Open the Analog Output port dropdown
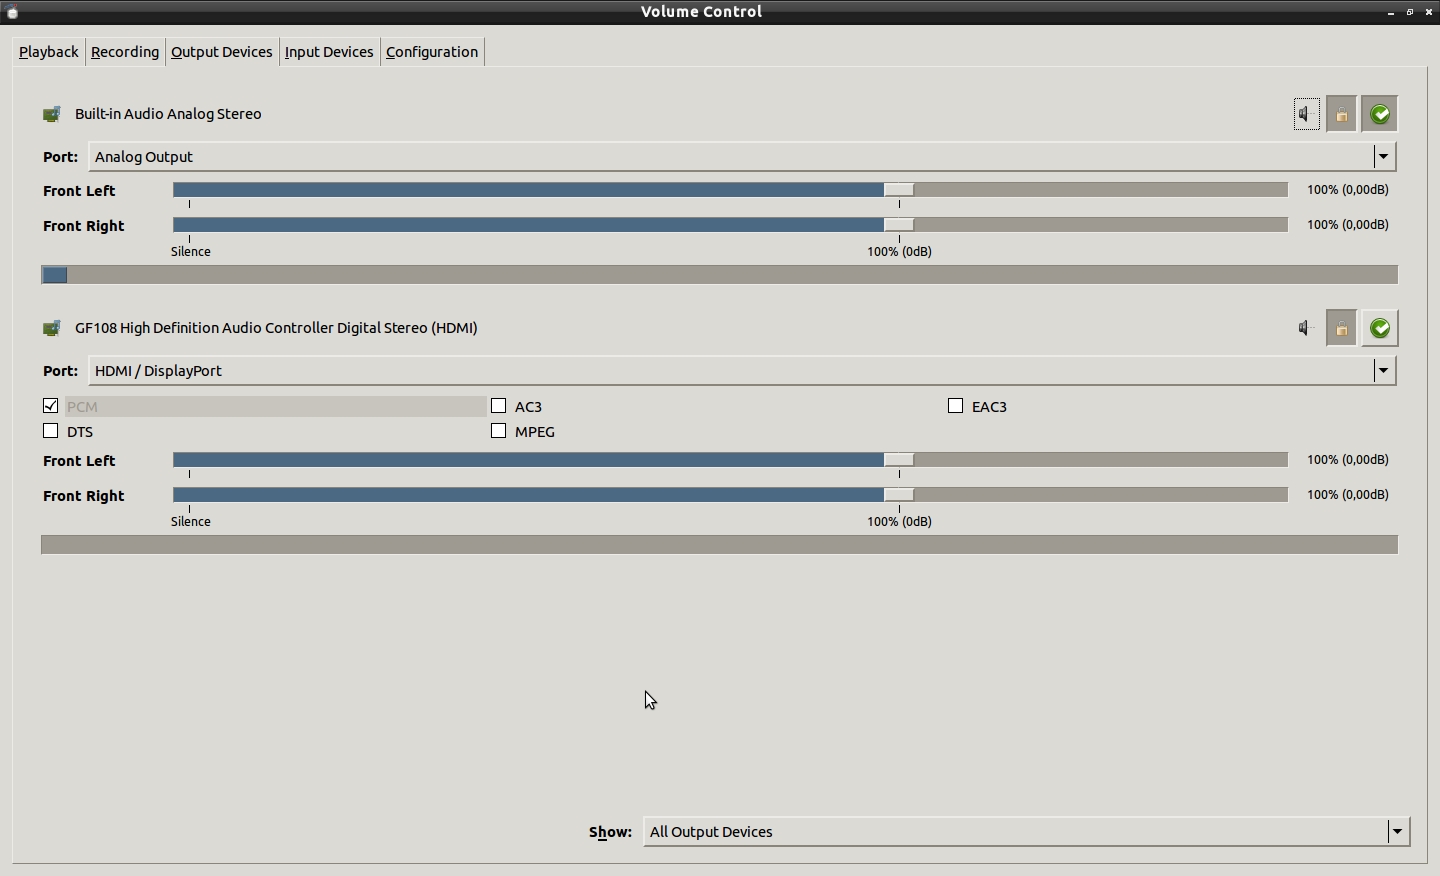 coord(1383,157)
